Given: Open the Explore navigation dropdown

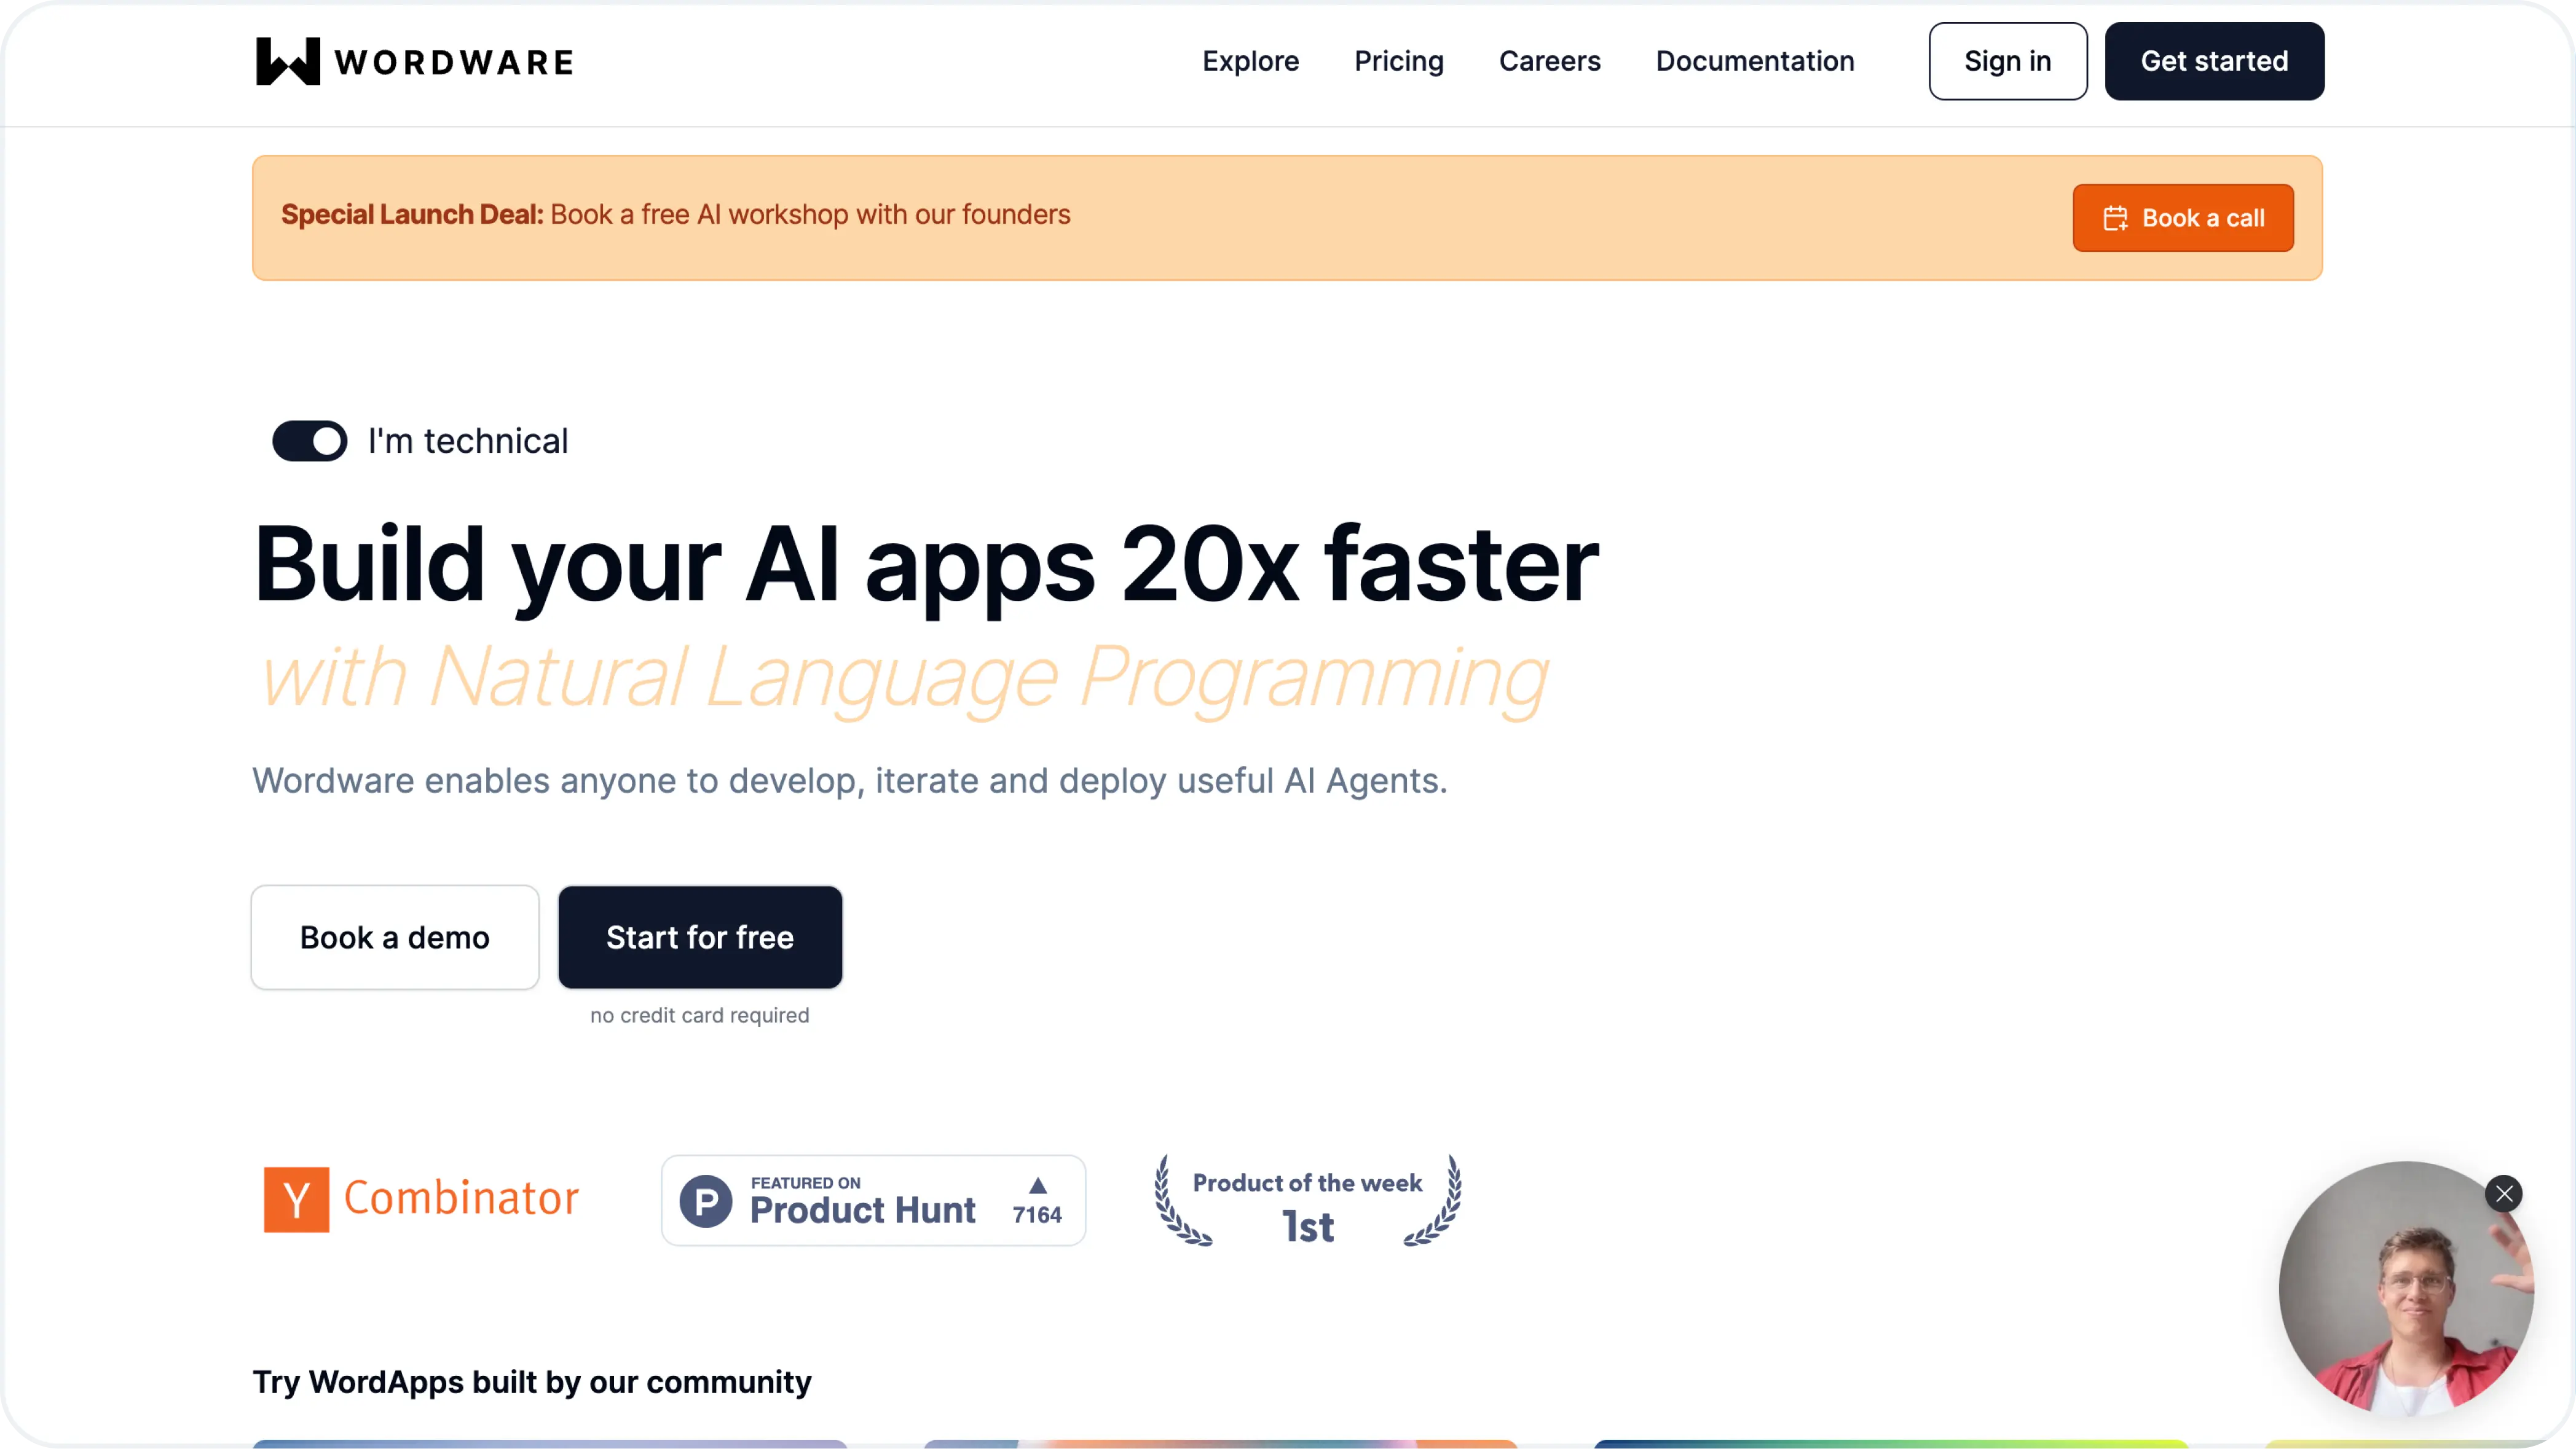Looking at the screenshot, I should (x=1251, y=60).
